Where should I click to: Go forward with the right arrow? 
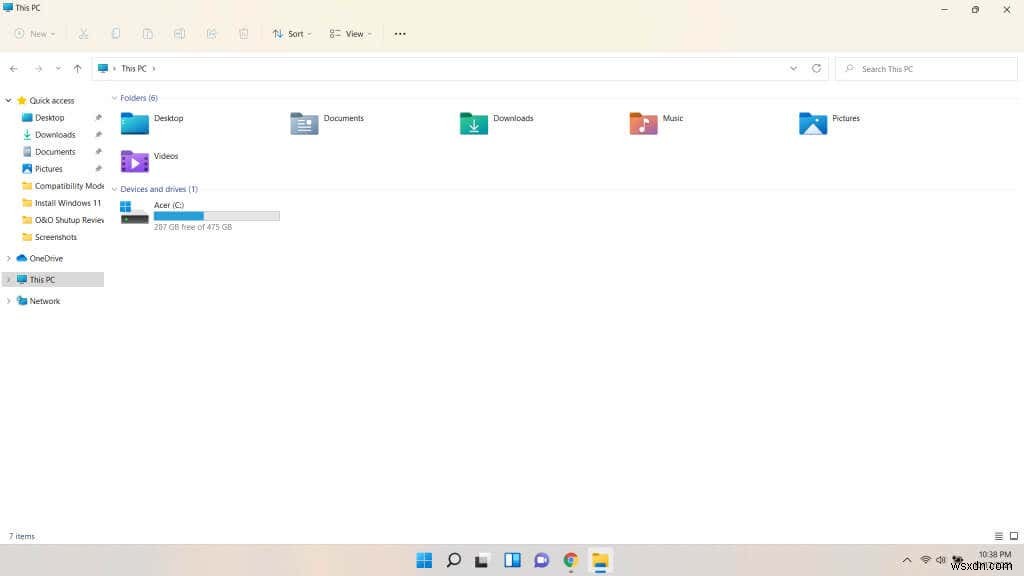pos(39,69)
